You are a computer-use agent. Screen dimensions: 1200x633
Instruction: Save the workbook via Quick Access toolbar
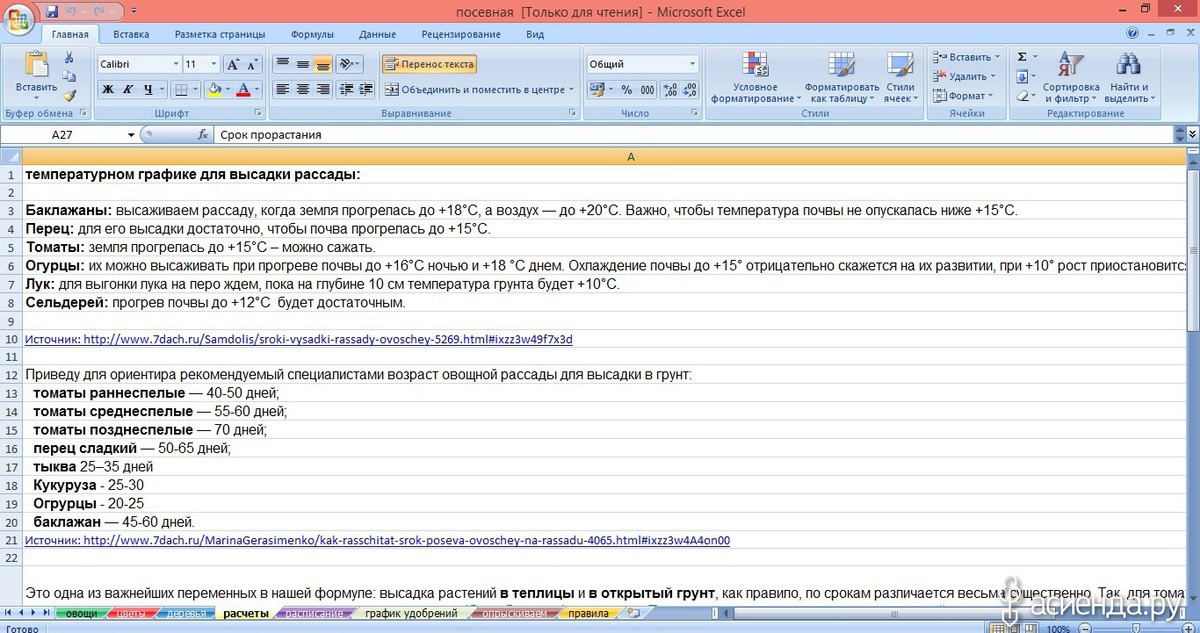(52, 11)
